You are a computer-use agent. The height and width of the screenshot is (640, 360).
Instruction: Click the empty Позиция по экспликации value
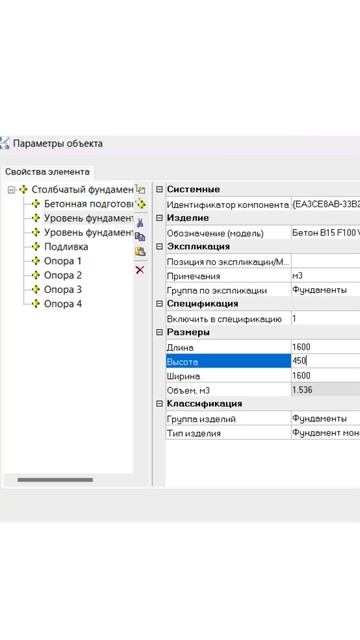(x=325, y=261)
